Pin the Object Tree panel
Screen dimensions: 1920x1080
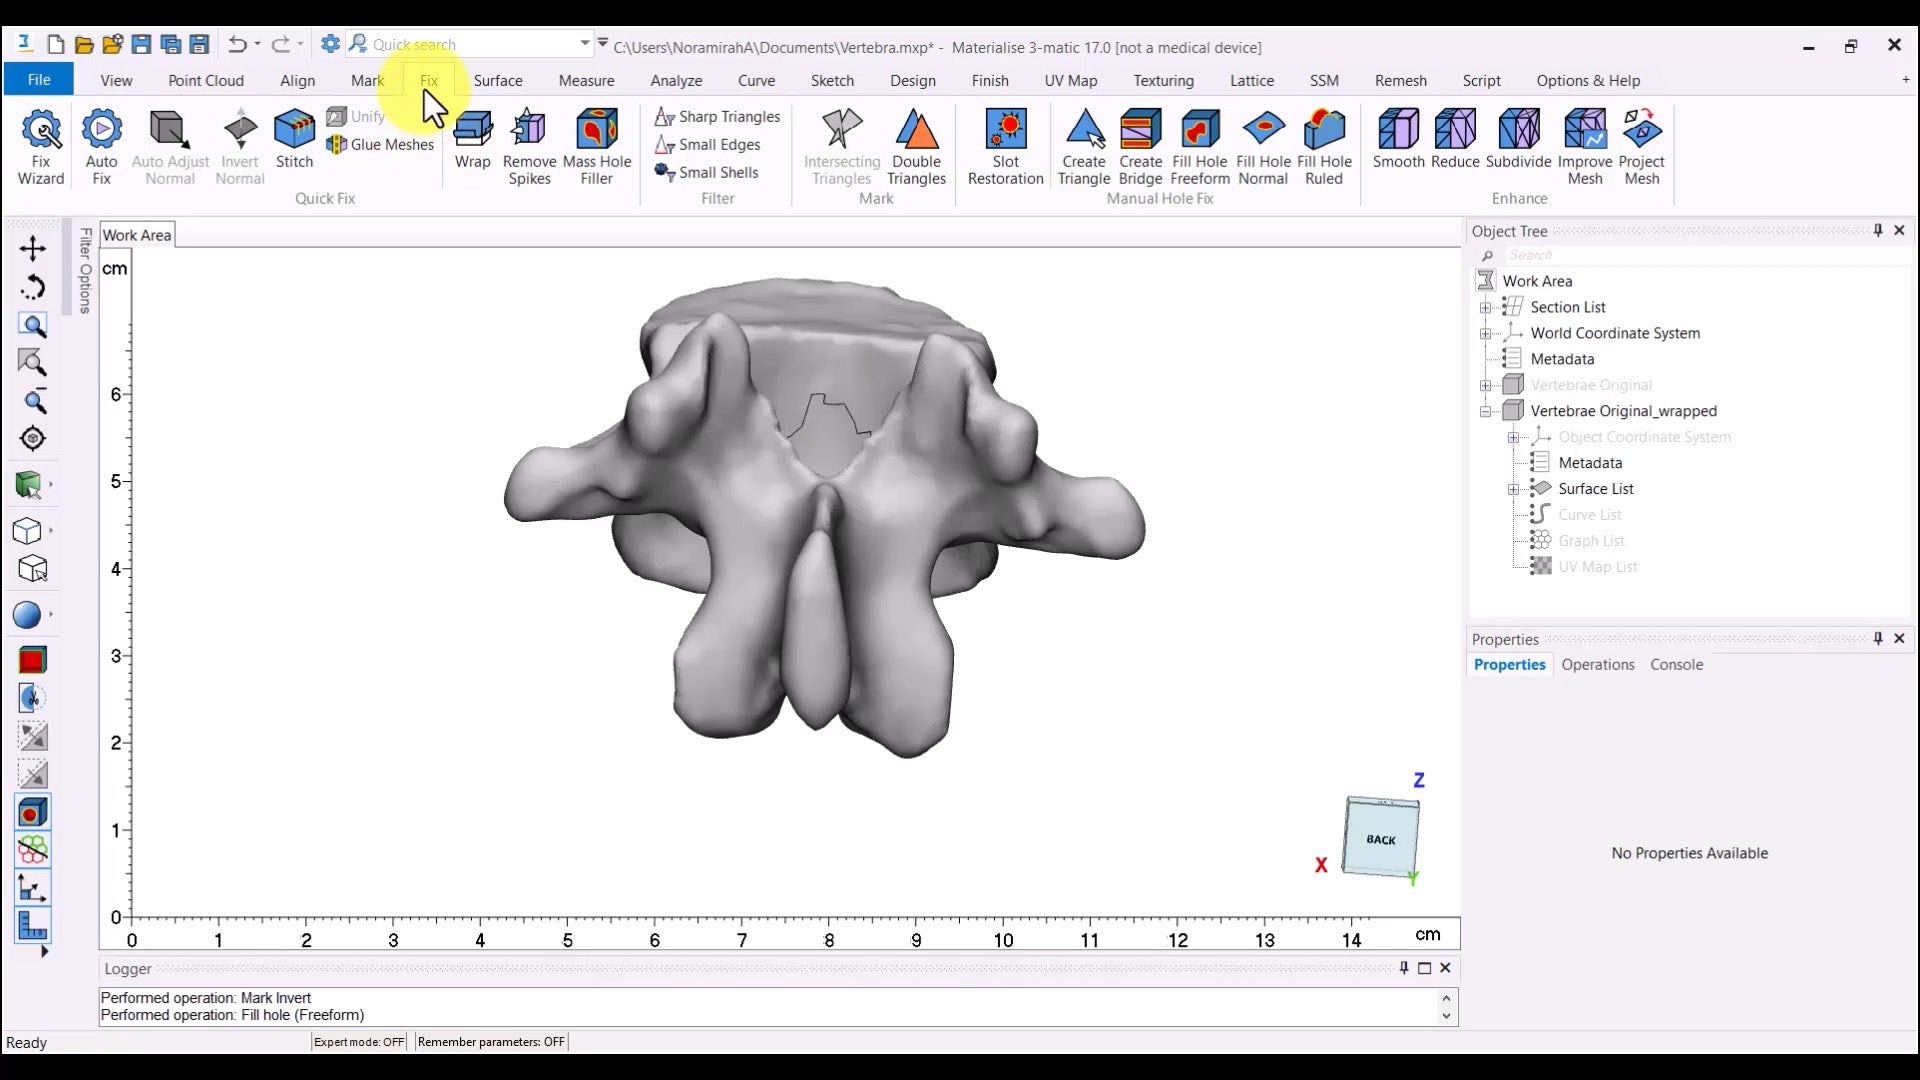[1878, 231]
